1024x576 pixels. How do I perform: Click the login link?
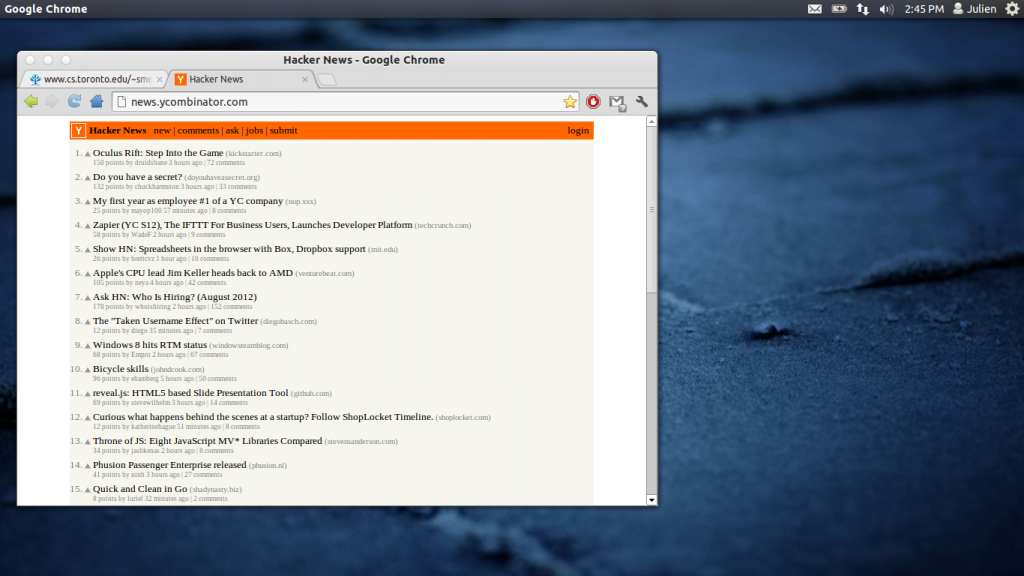click(x=578, y=131)
